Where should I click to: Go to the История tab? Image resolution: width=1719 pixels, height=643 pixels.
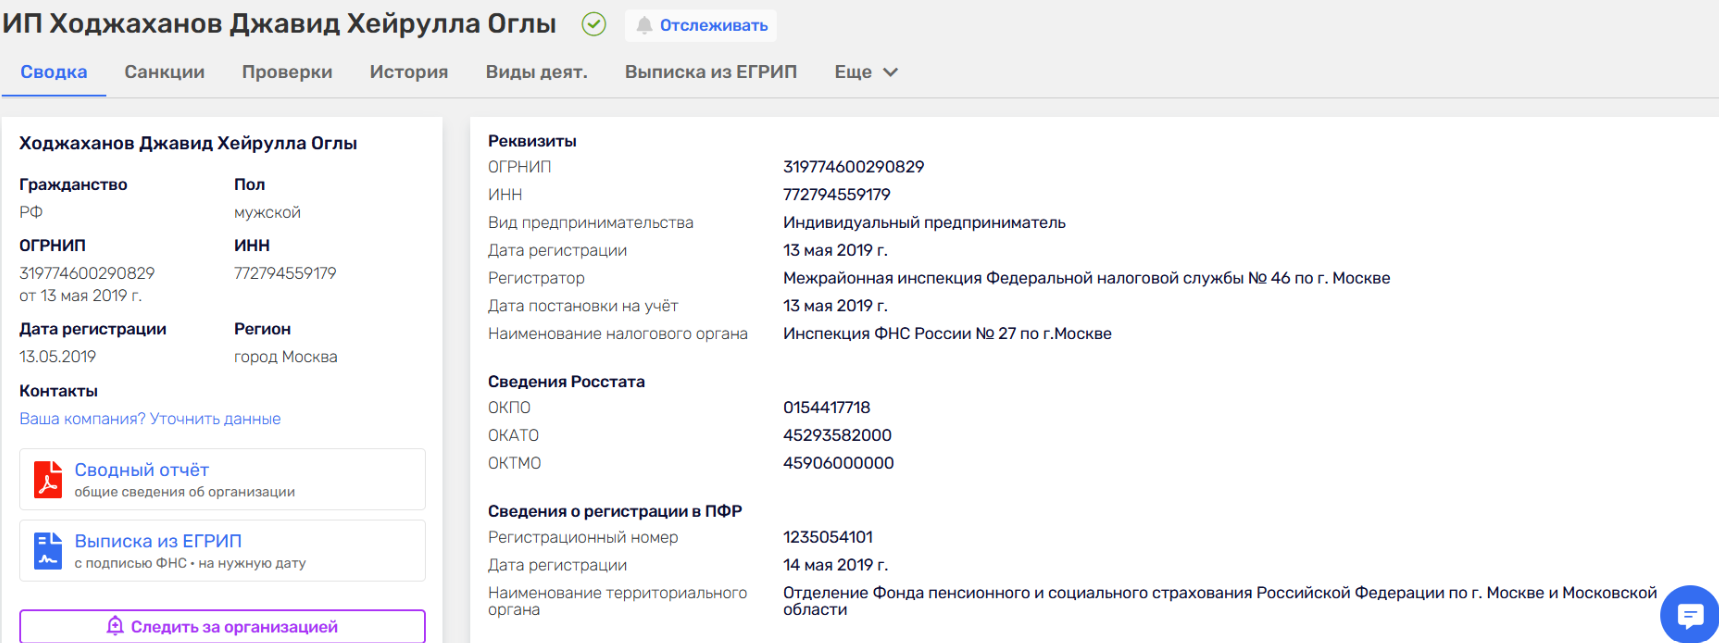[x=409, y=72]
